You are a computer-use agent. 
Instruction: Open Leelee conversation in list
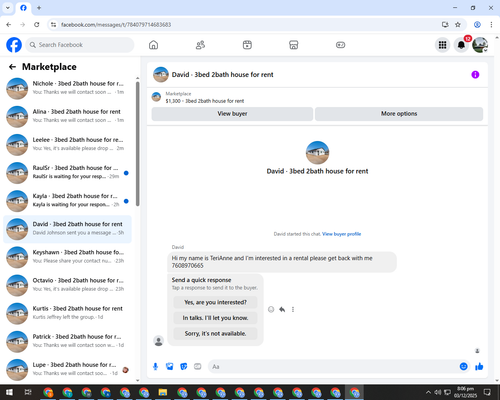(x=67, y=145)
